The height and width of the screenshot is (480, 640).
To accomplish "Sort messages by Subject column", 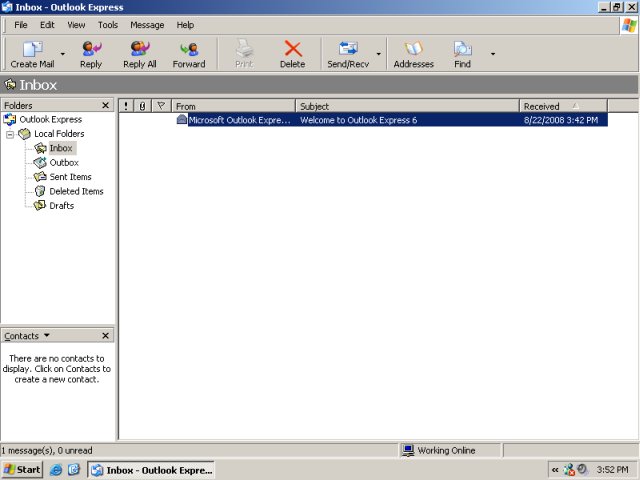I will (x=407, y=106).
